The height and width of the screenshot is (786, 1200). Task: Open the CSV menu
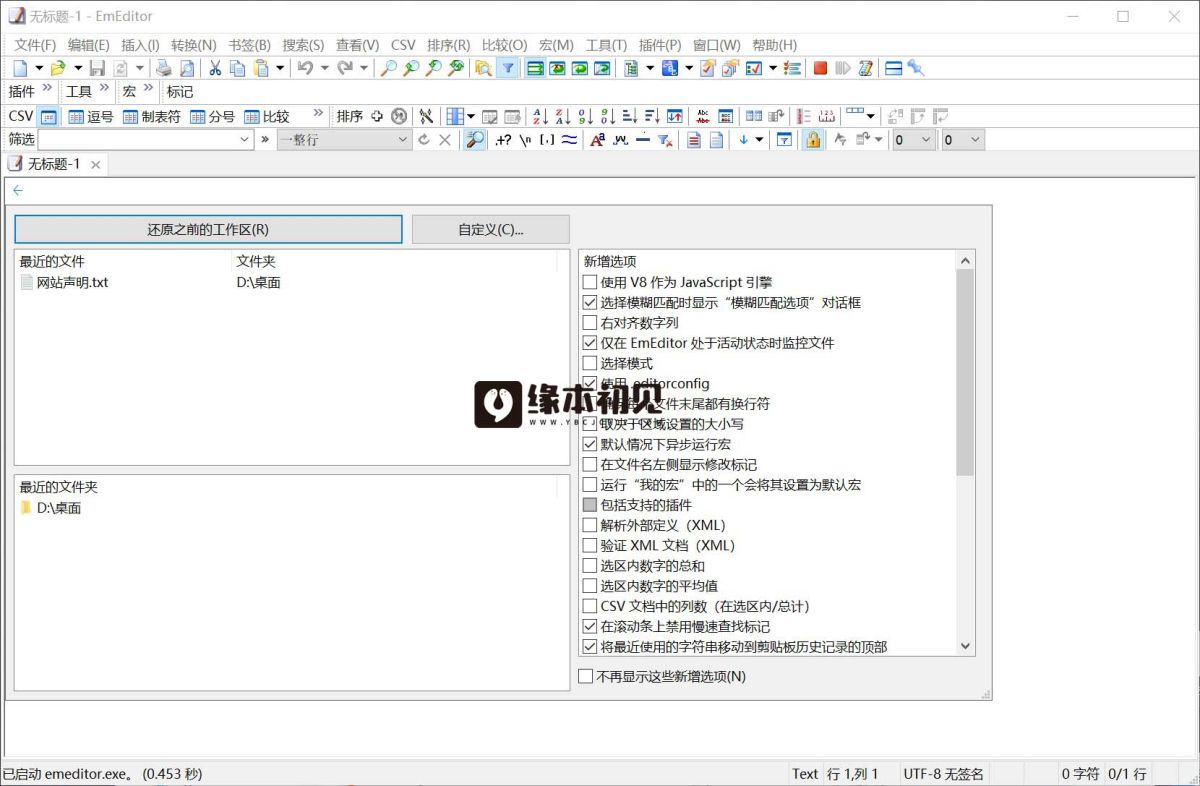tap(403, 45)
